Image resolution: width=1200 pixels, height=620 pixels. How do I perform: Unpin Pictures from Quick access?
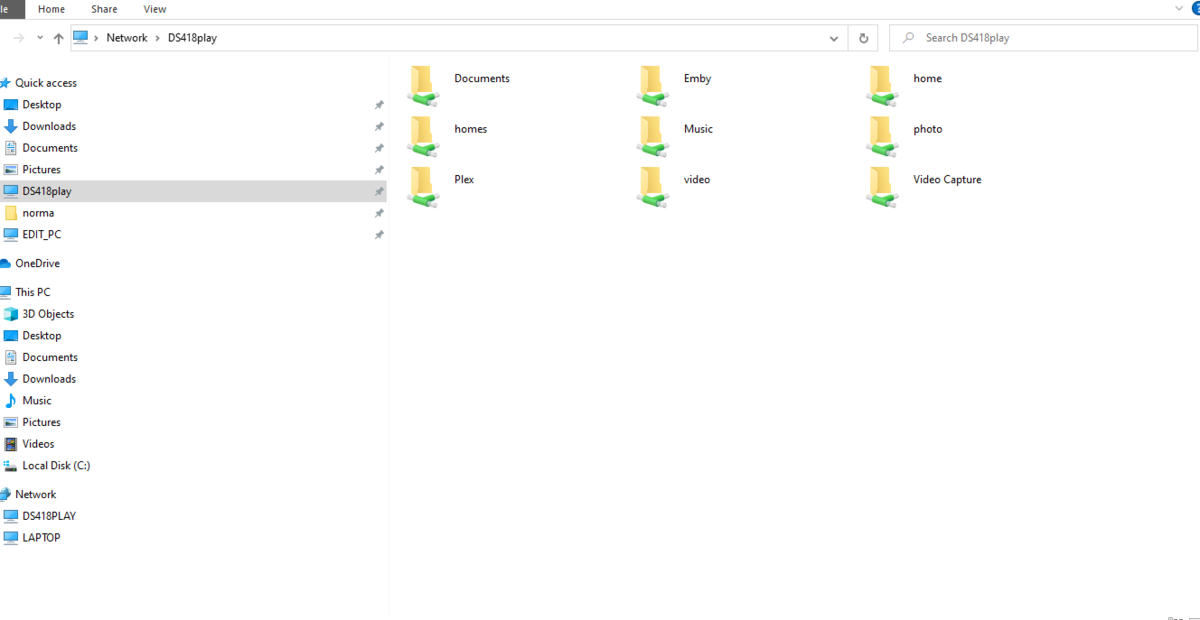(378, 170)
